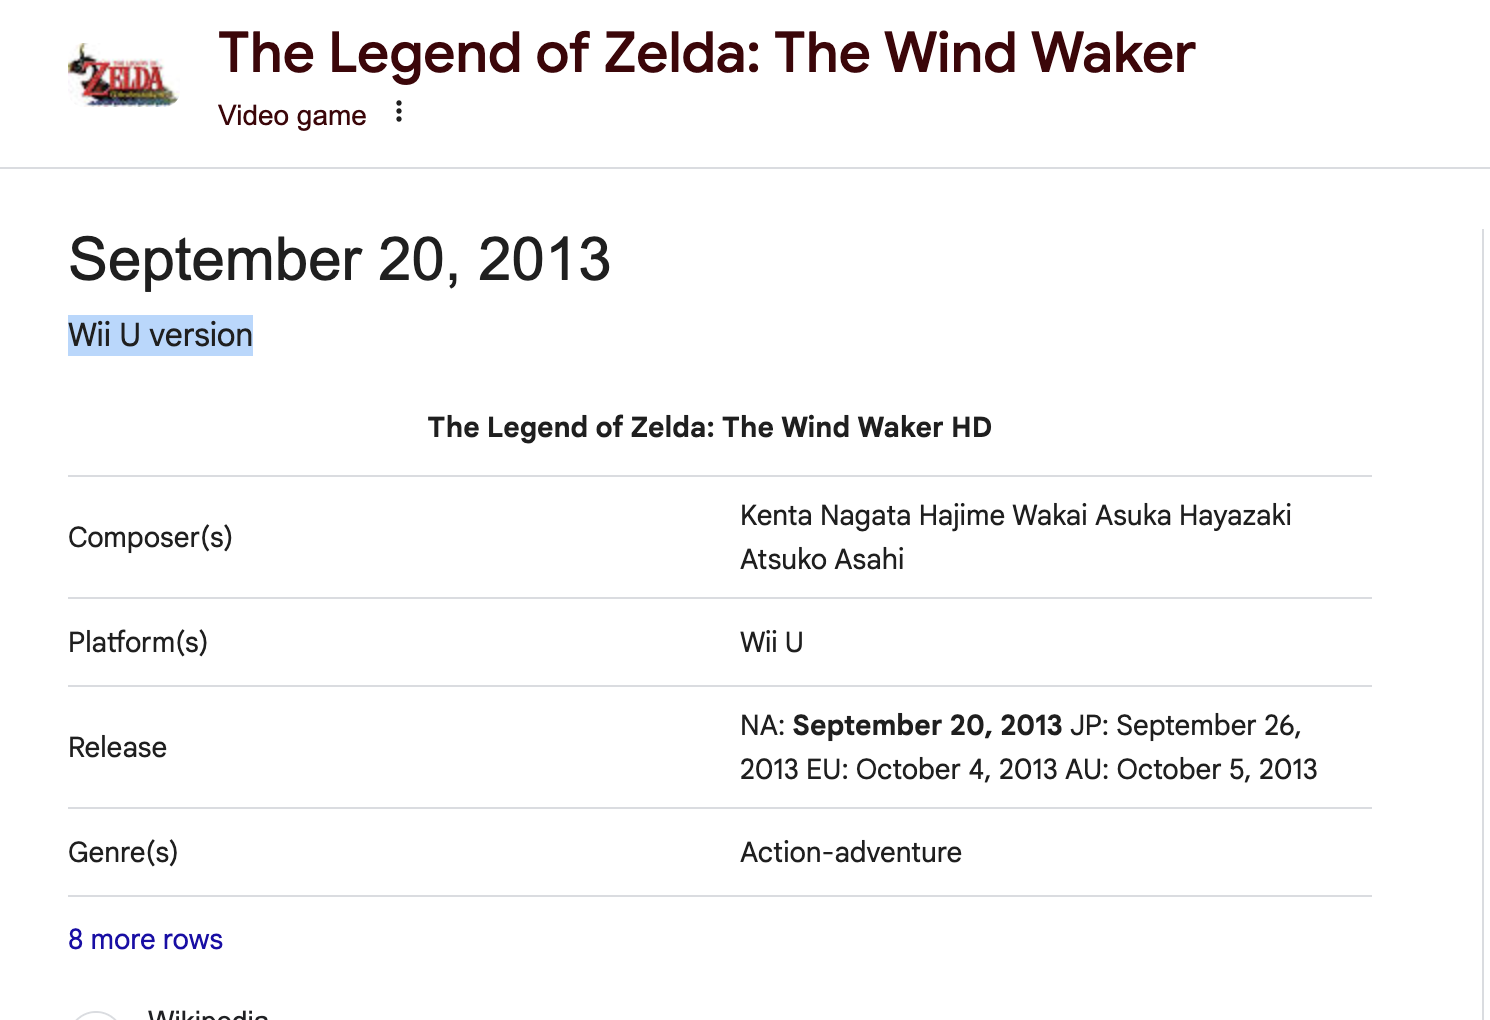Click the vertical scrollbar on the right
The image size is (1490, 1020).
click(1484, 600)
